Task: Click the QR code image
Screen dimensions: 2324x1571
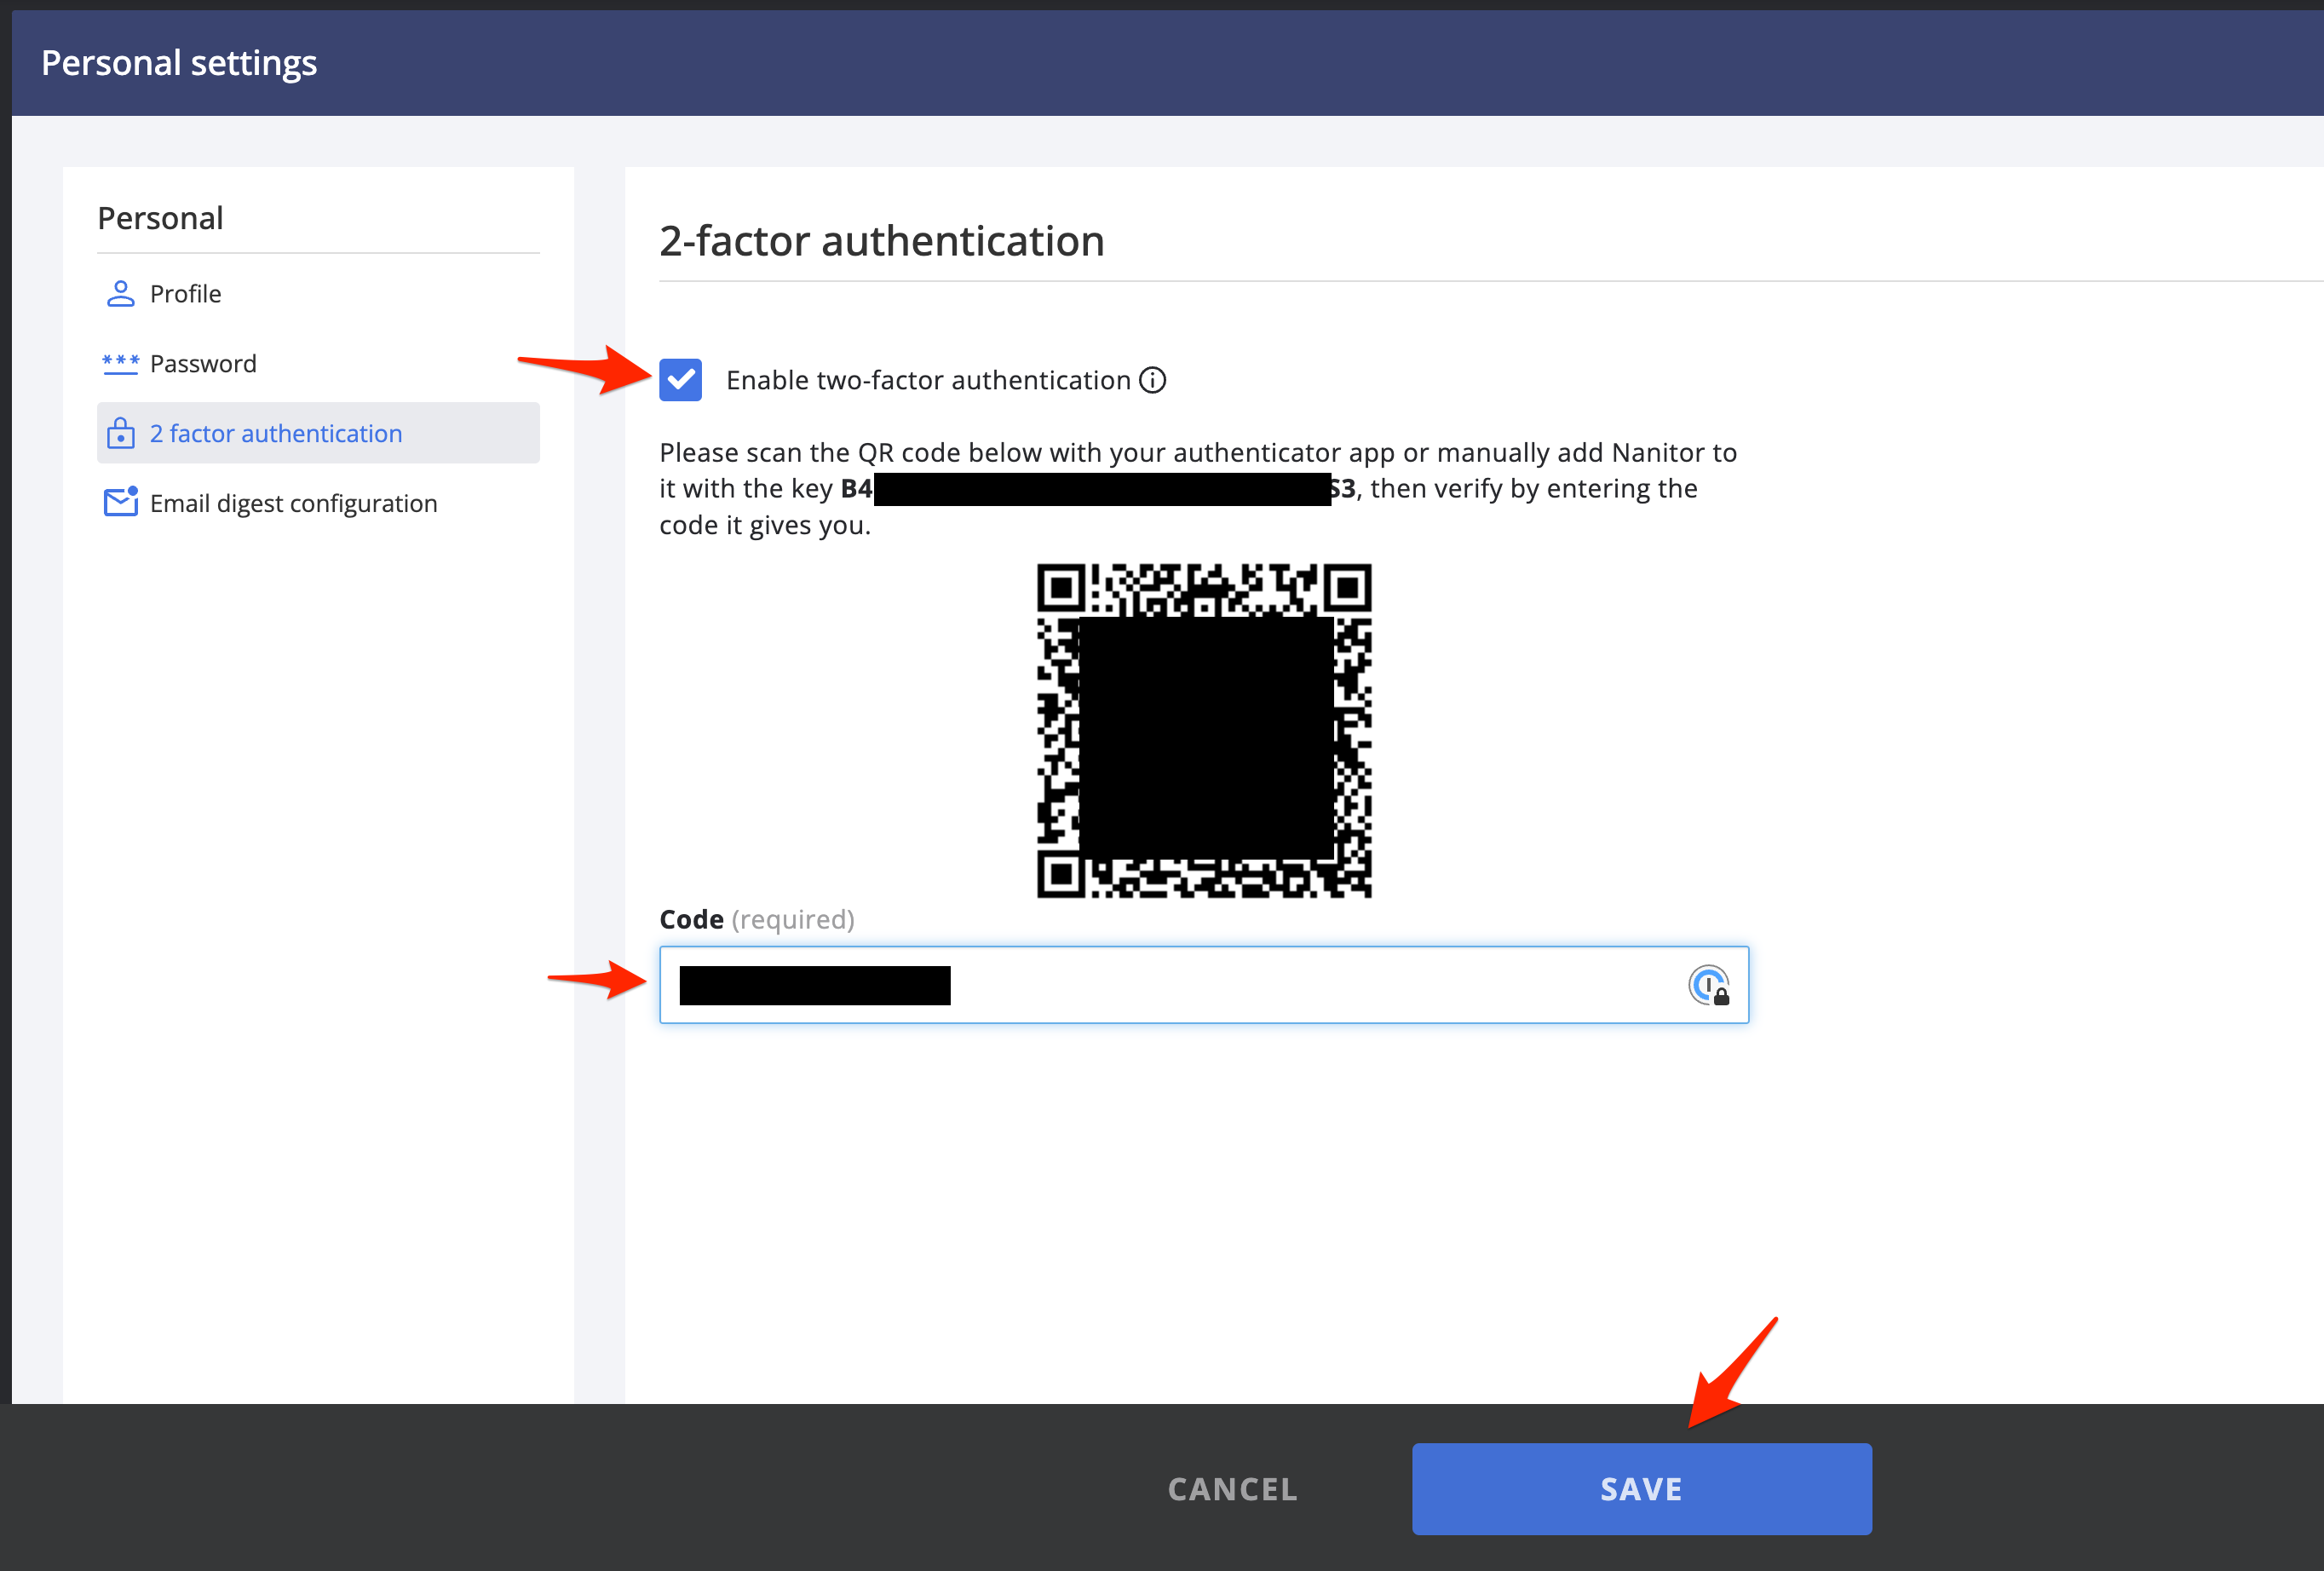Action: coord(1204,731)
